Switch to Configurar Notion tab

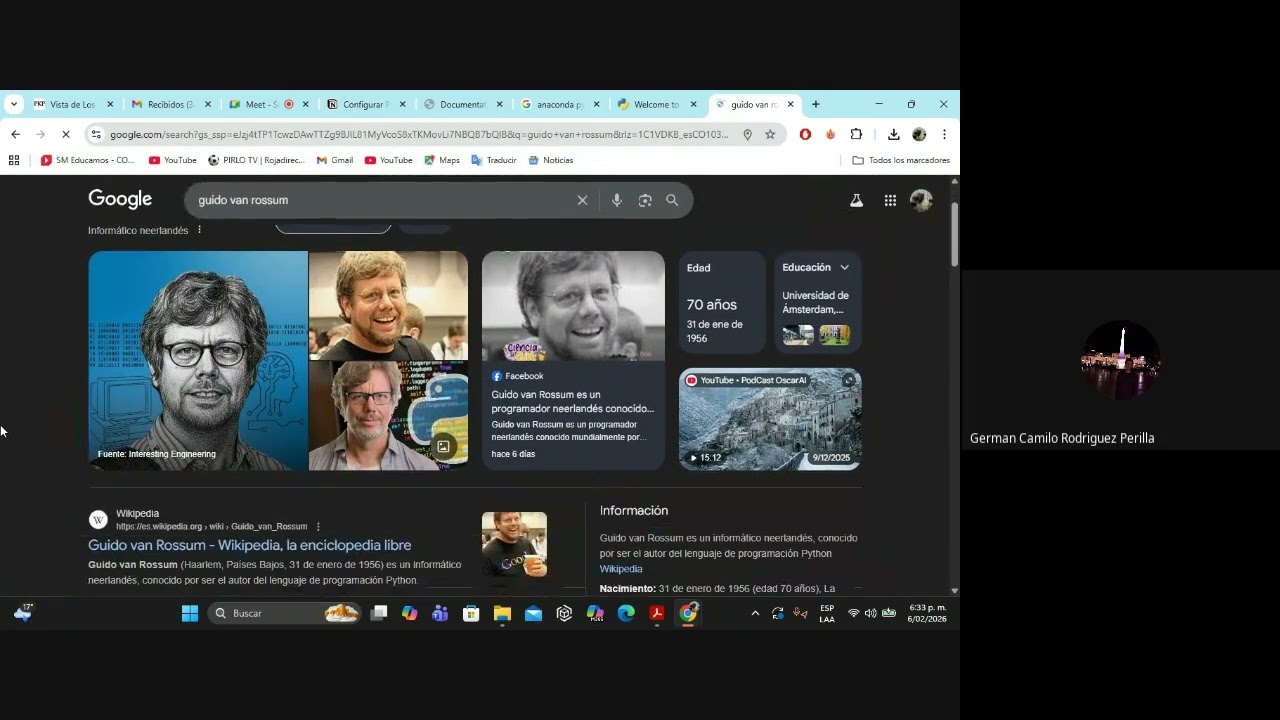pyautogui.click(x=366, y=104)
